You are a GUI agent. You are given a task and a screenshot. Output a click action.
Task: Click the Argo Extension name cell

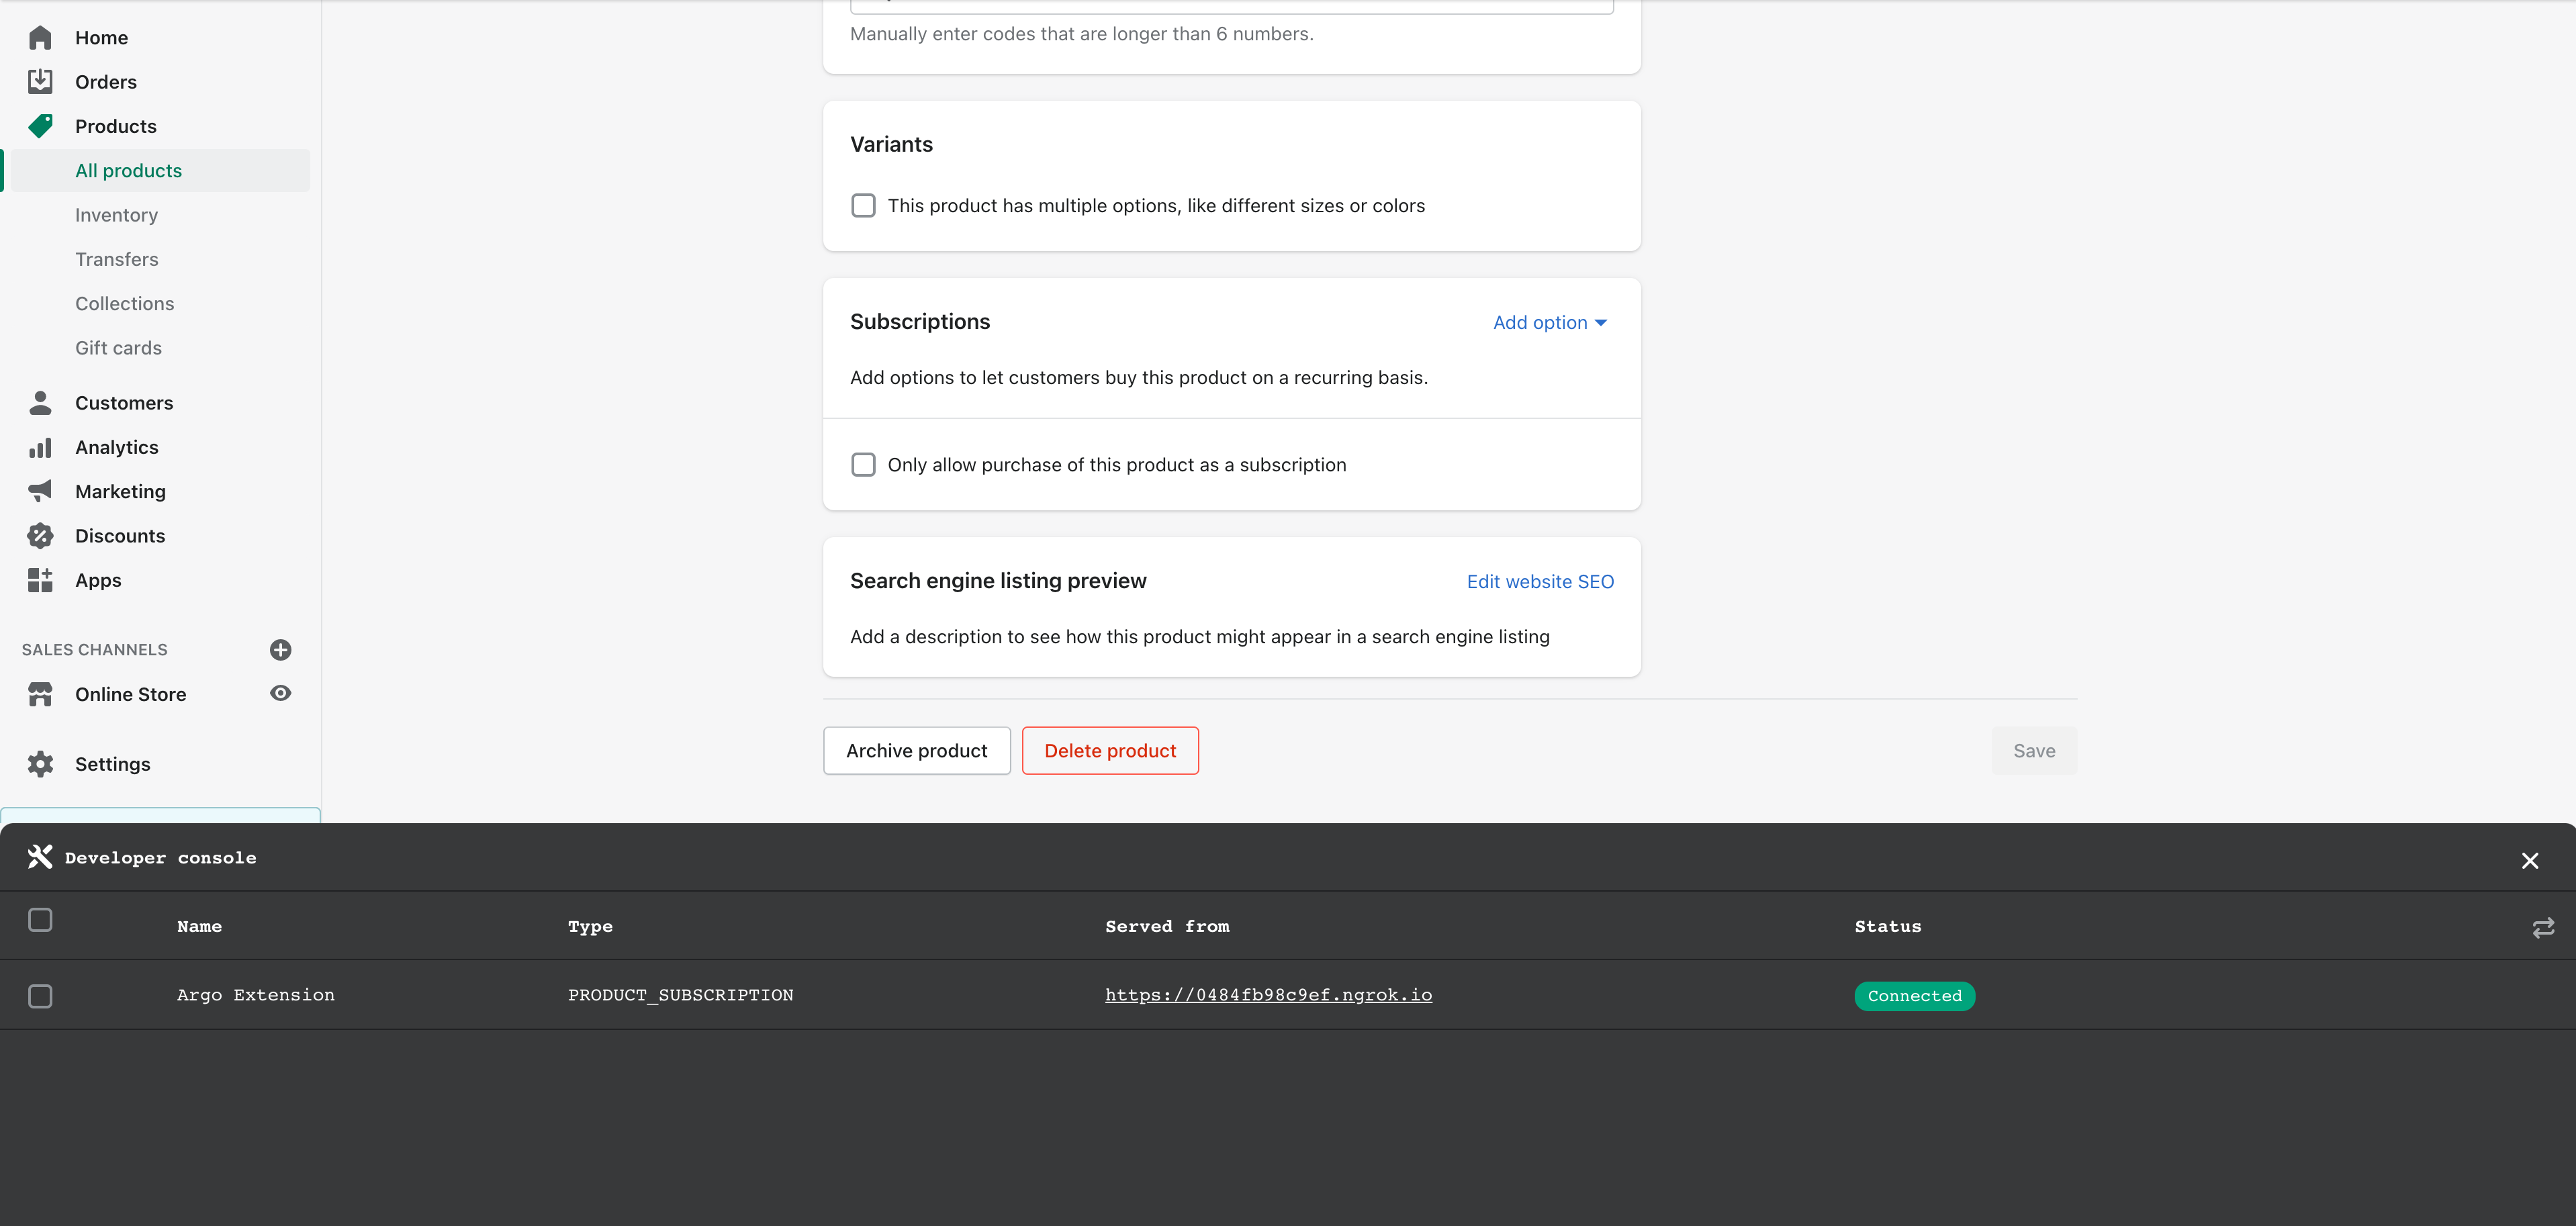pyautogui.click(x=256, y=995)
